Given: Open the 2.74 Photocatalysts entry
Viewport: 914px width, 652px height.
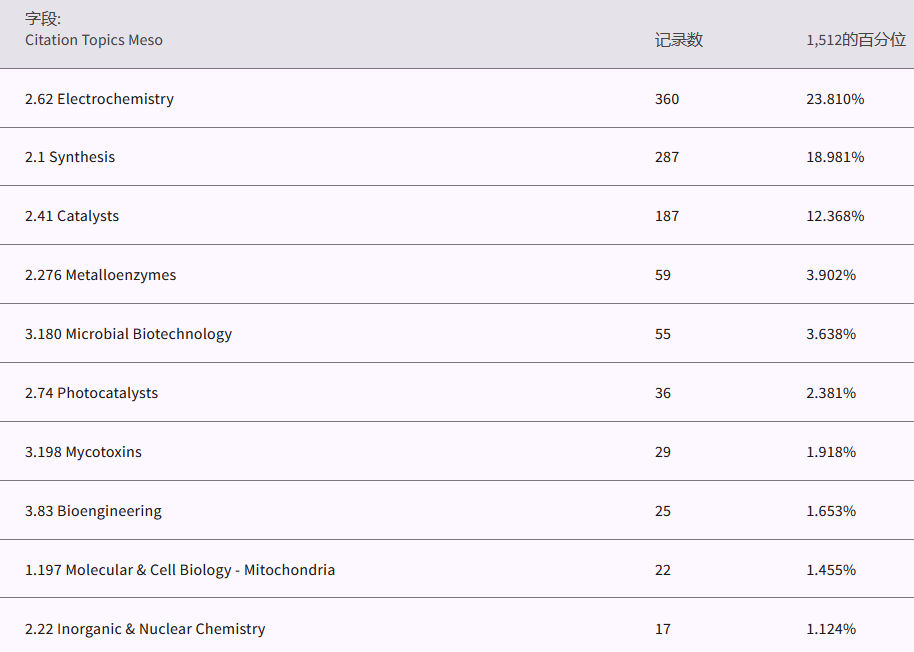Looking at the screenshot, I should coord(91,393).
